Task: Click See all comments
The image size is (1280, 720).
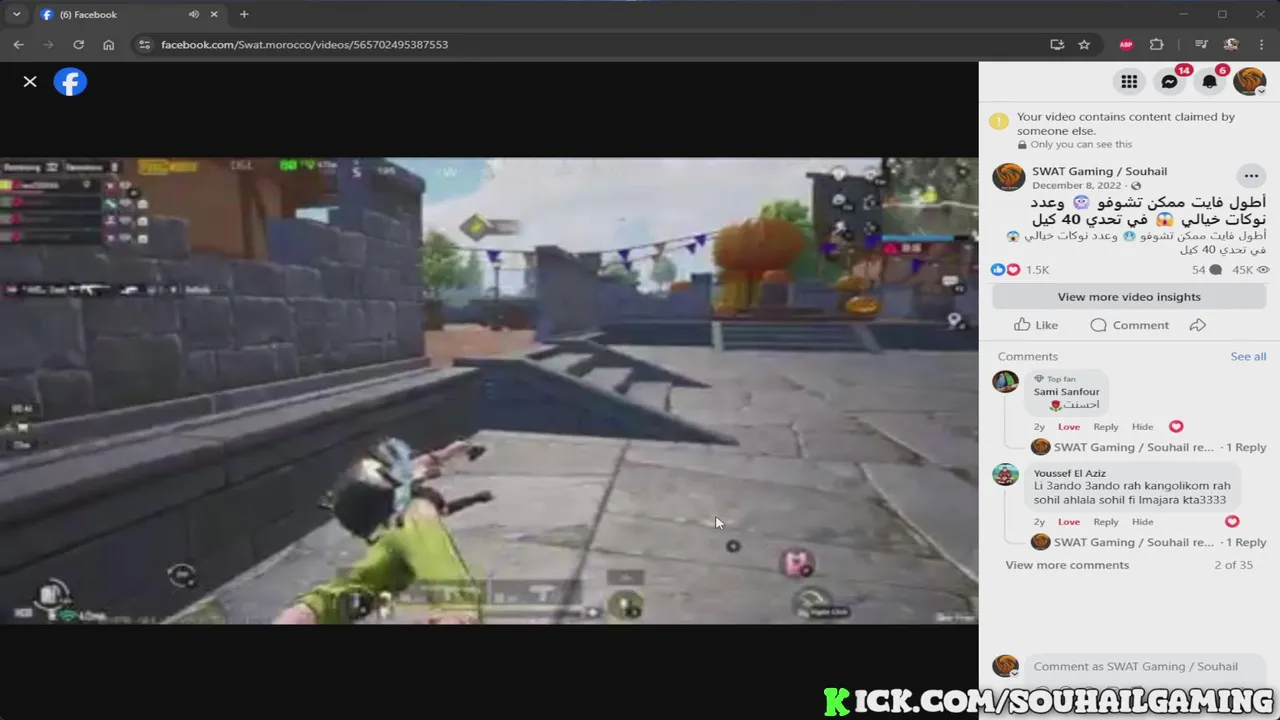Action: pos(1248,356)
